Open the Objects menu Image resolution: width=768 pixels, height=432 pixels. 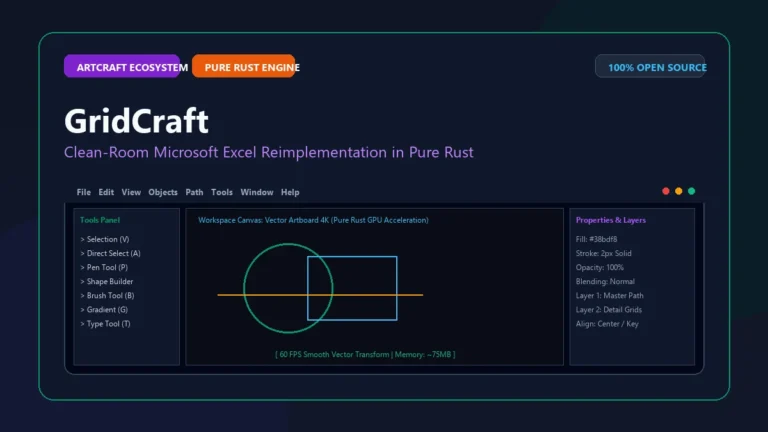[x=163, y=192]
